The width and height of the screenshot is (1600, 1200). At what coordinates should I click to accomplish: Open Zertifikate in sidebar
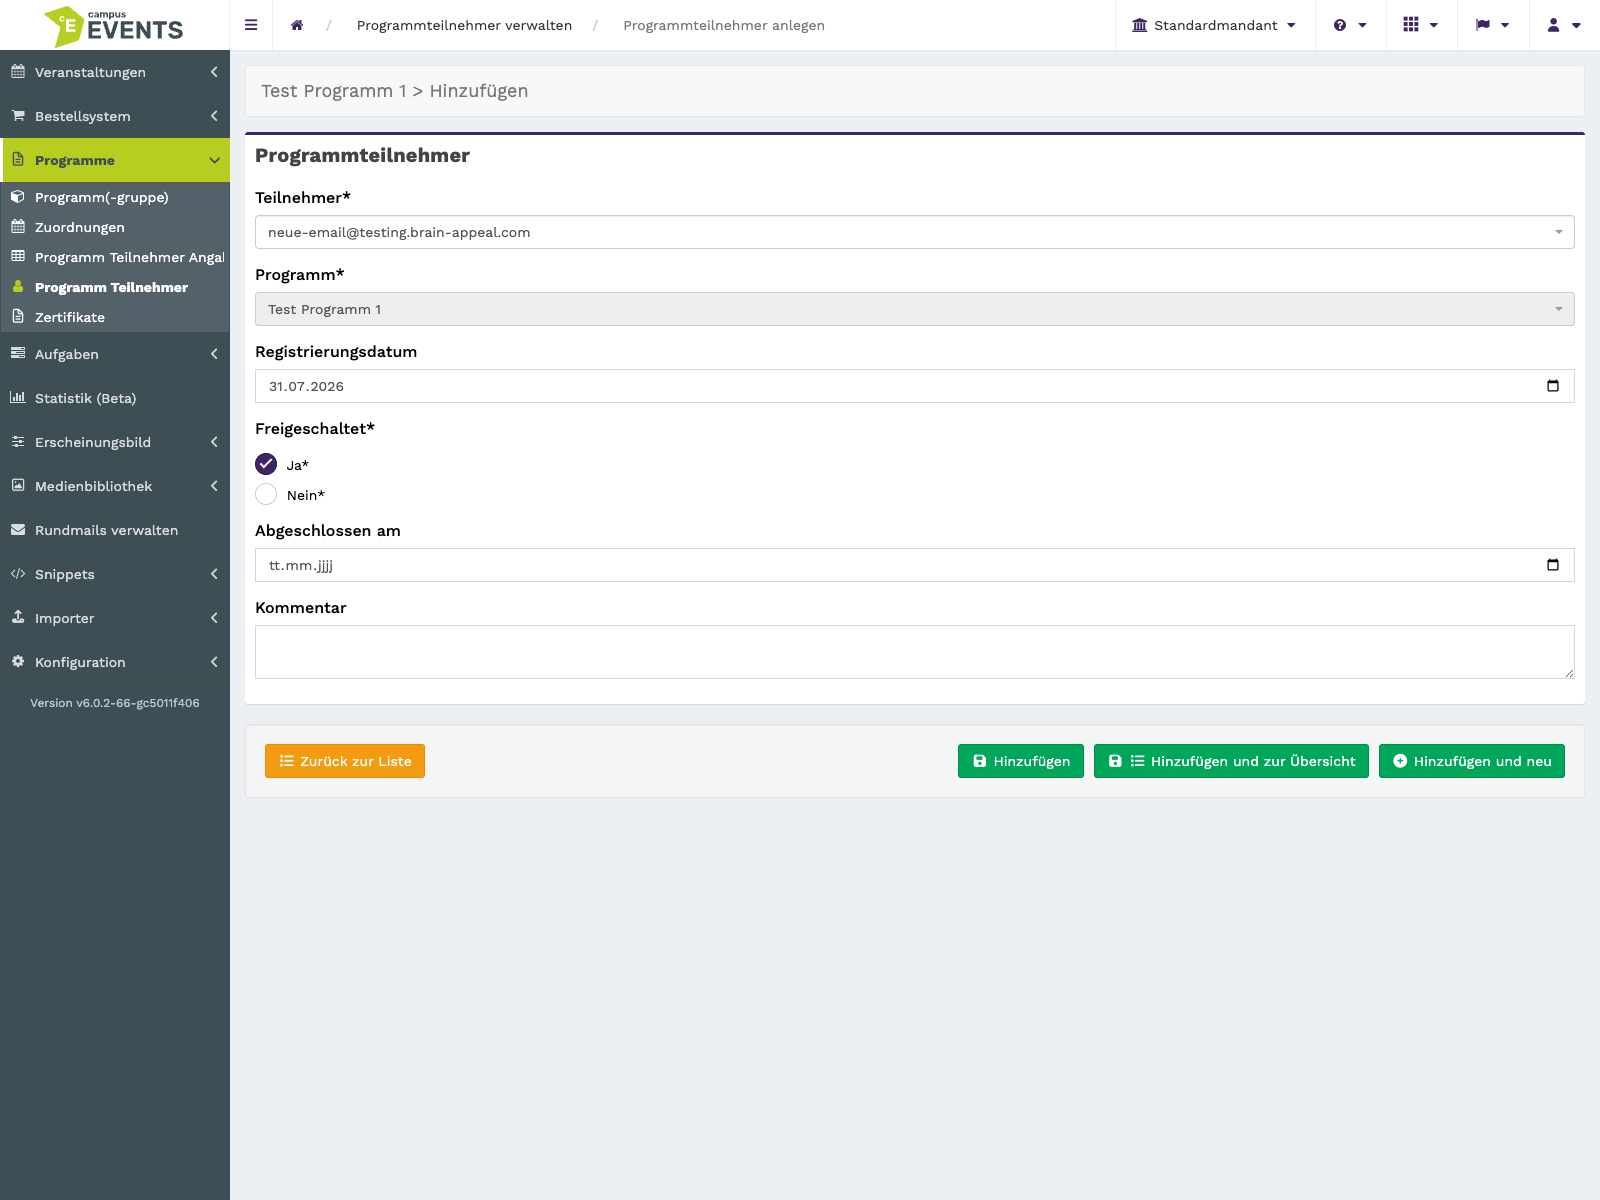coord(115,317)
